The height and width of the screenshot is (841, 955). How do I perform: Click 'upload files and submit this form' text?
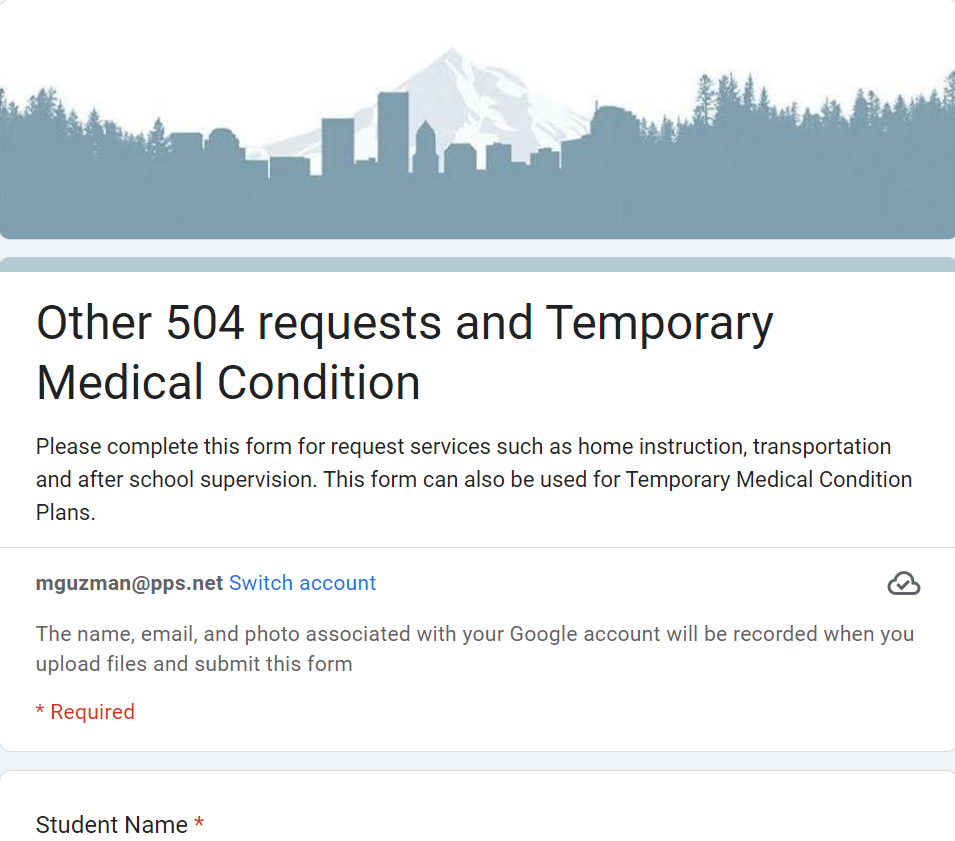(194, 664)
